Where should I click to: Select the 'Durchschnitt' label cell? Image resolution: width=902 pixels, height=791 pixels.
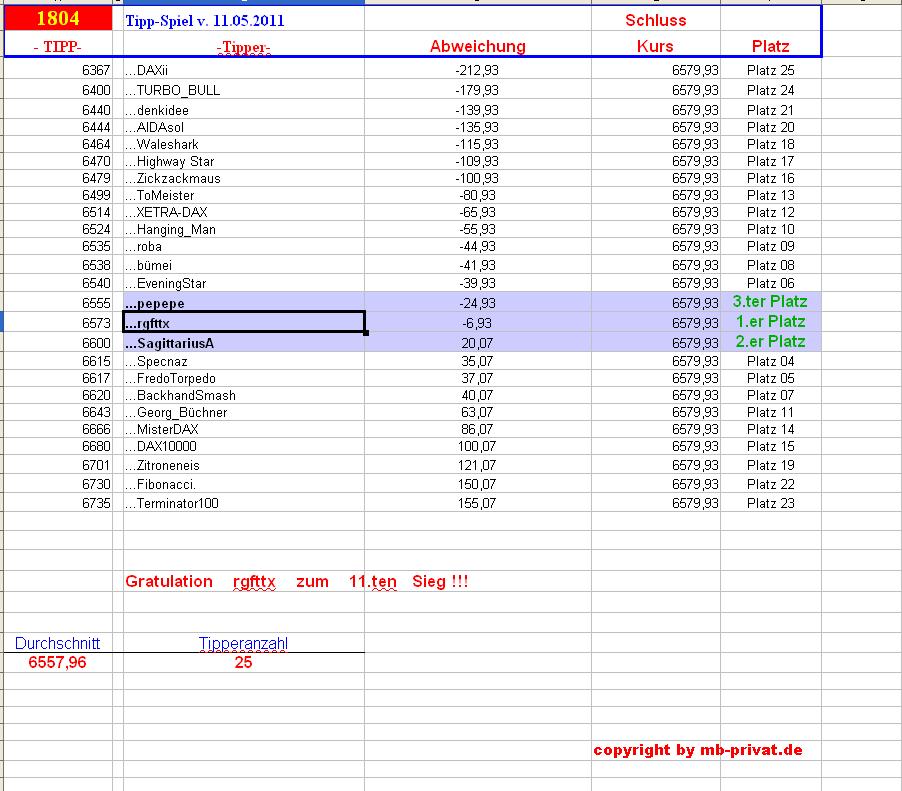point(58,643)
